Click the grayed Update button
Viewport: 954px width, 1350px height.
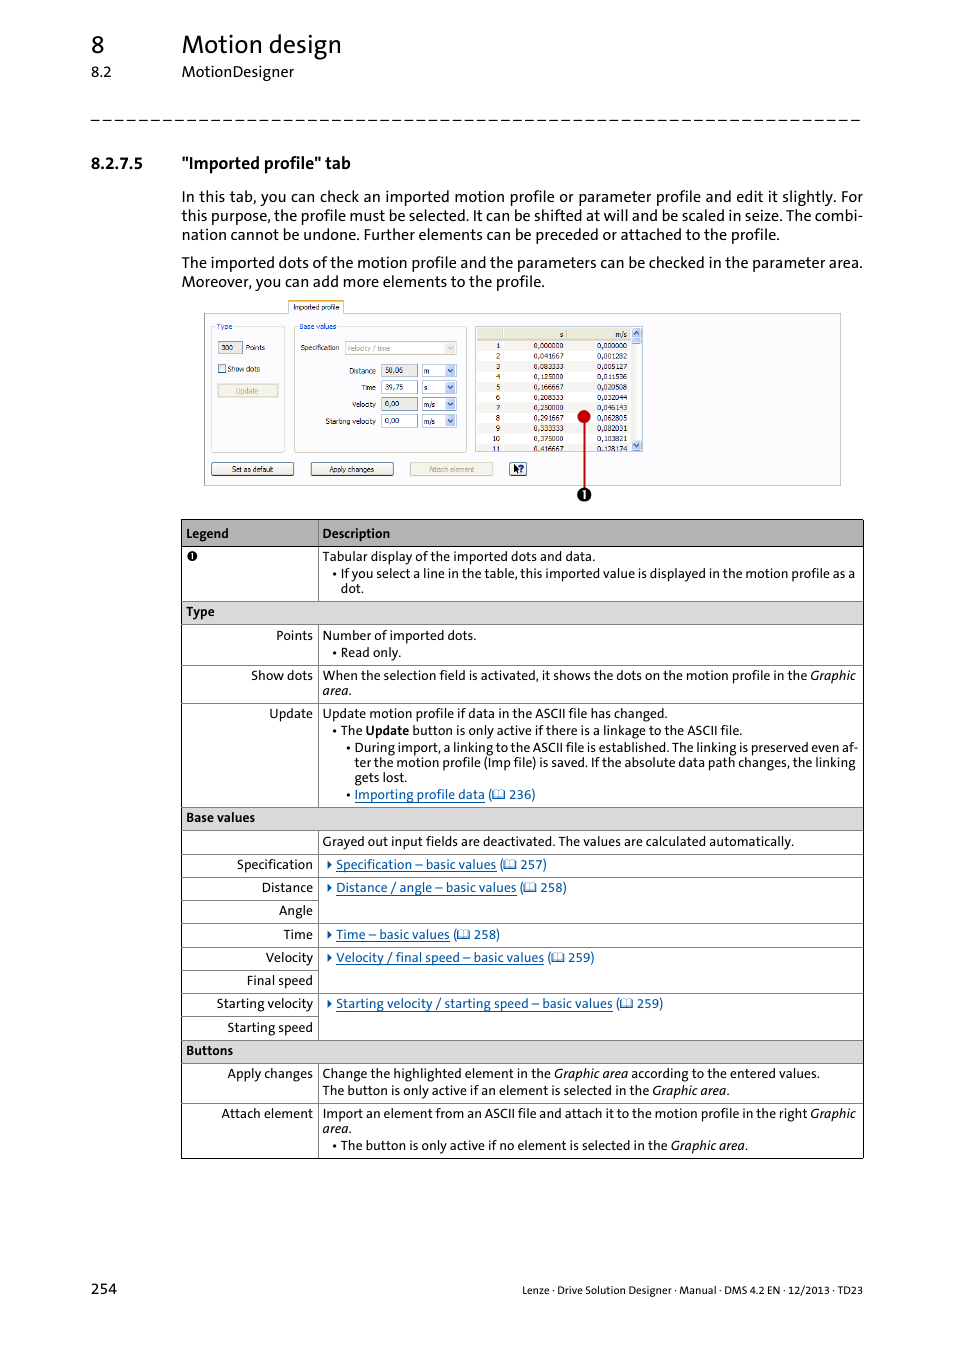tap(247, 391)
